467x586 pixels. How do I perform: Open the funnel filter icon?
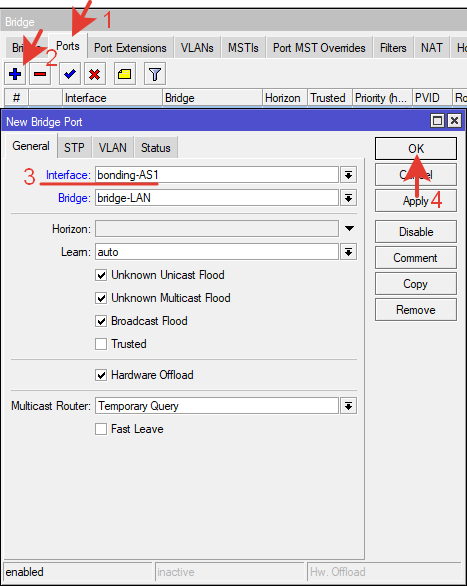pos(155,74)
